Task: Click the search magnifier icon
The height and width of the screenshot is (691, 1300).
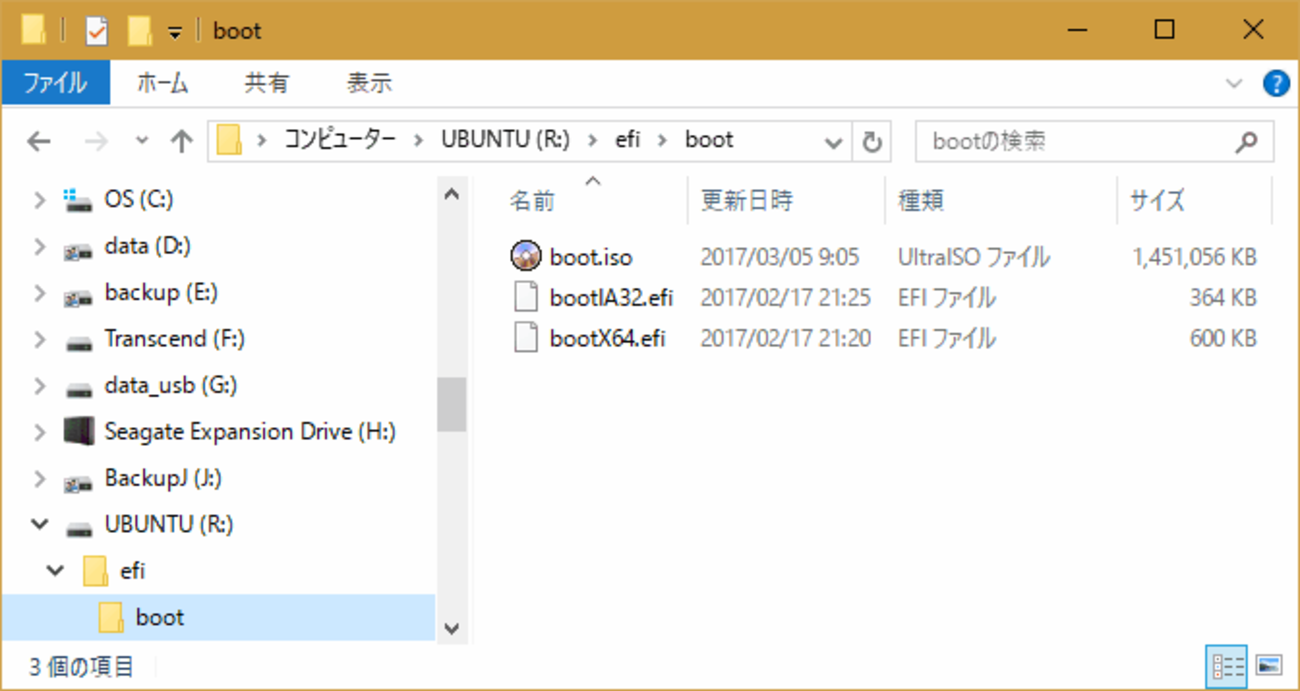Action: click(1246, 142)
